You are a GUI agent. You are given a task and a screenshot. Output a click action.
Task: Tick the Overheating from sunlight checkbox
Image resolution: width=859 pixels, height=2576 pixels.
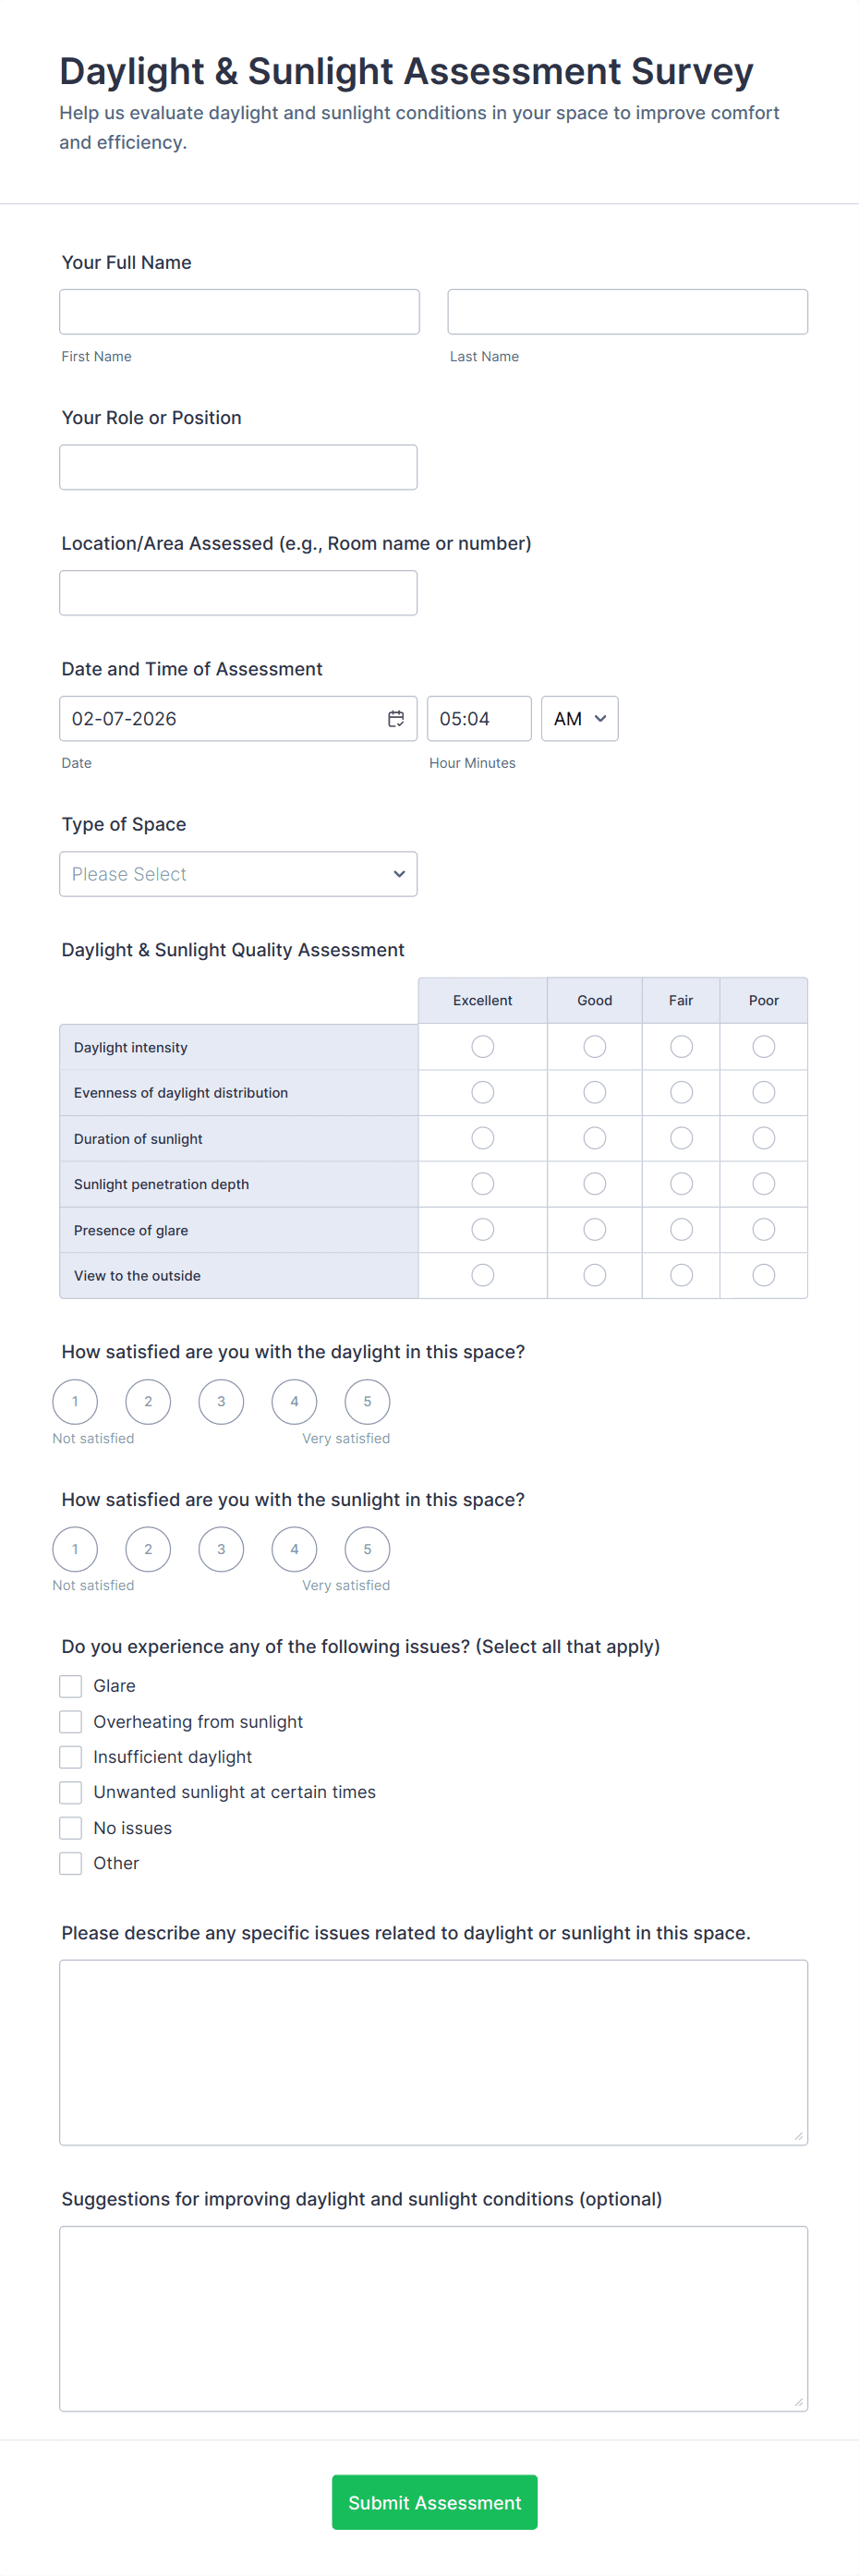(71, 1721)
